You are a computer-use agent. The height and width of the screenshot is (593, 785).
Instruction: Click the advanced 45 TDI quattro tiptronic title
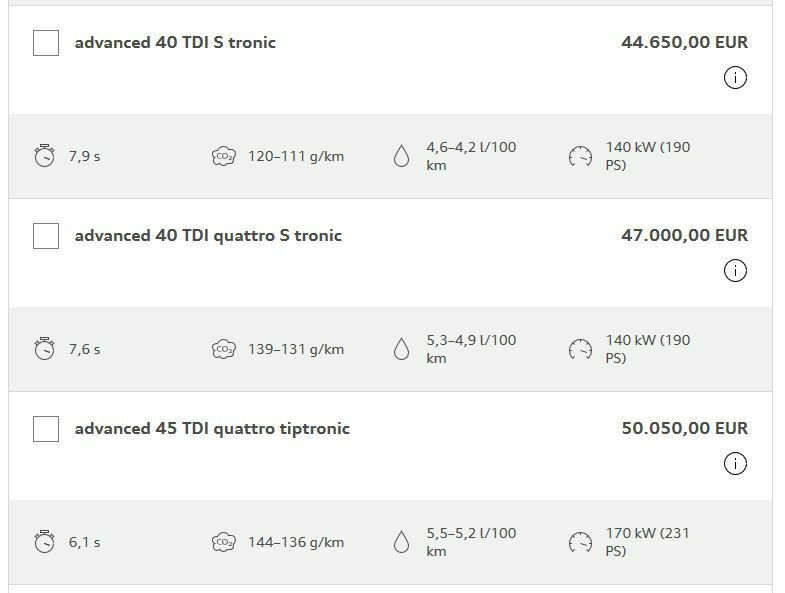tap(212, 429)
